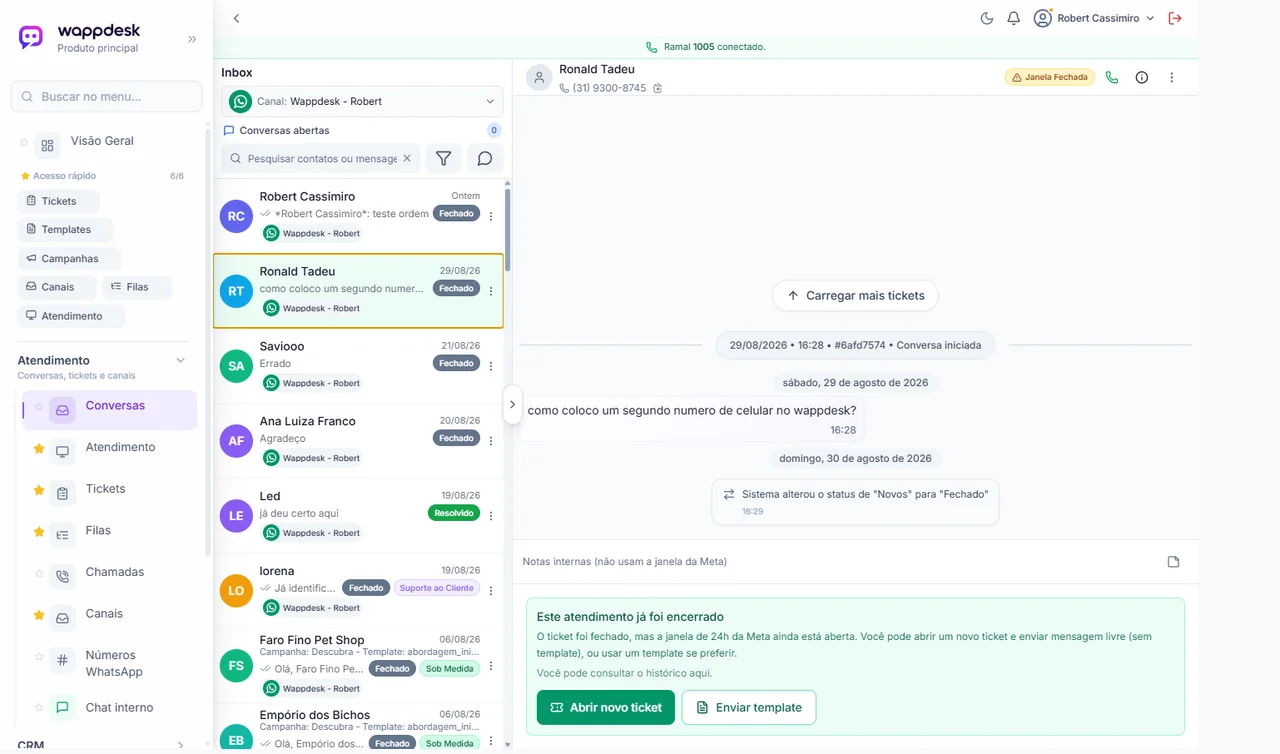1280x754 pixels.
Task: Unfavorite Tickets menu item star
Action: point(39,491)
